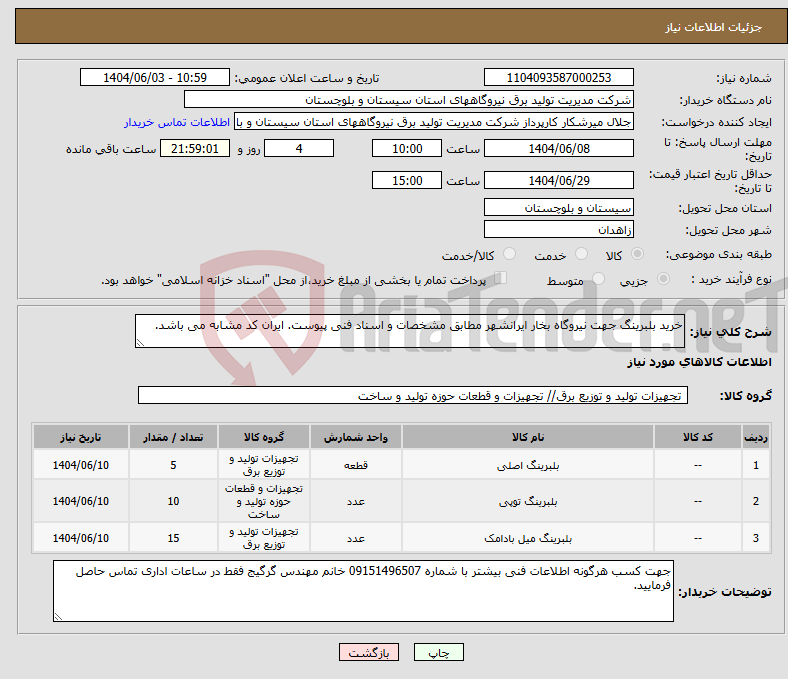Click the response deadline date 1404/06/08 field

tap(558, 148)
